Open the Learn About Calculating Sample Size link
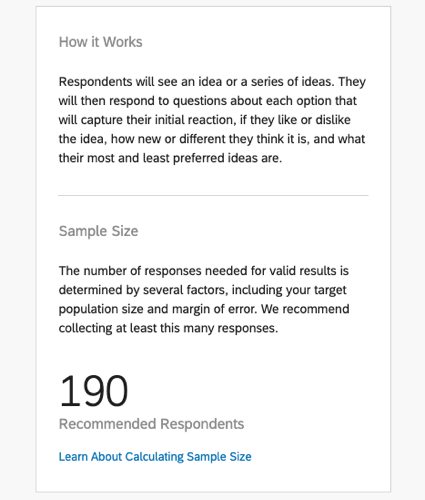Screen dimensions: 425x500 click(x=155, y=457)
